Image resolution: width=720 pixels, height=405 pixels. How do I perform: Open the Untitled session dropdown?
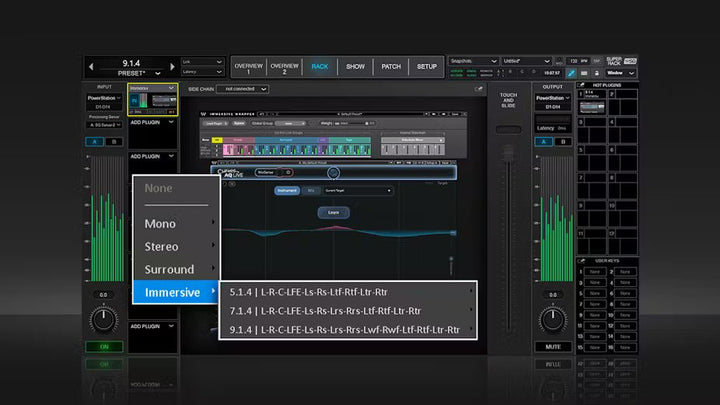[x=526, y=61]
